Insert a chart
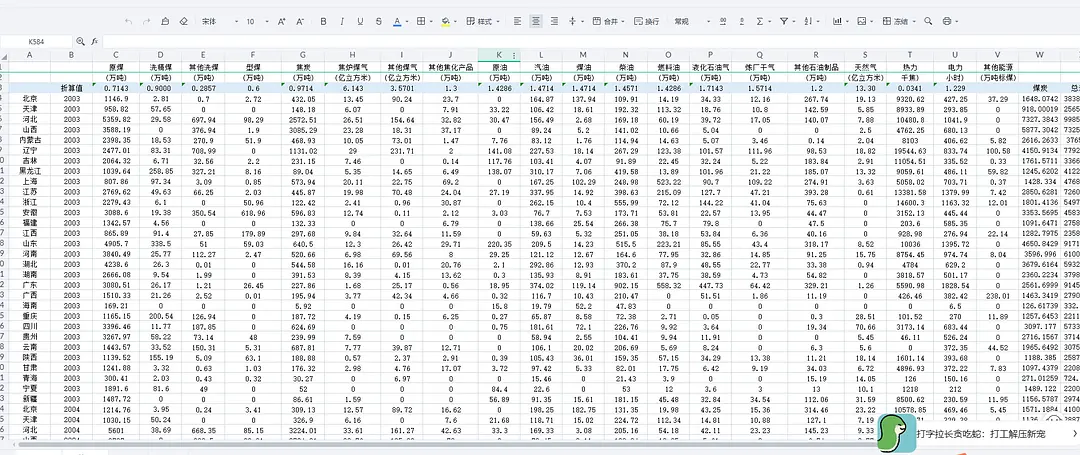1080x455 pixels. (x=837, y=21)
